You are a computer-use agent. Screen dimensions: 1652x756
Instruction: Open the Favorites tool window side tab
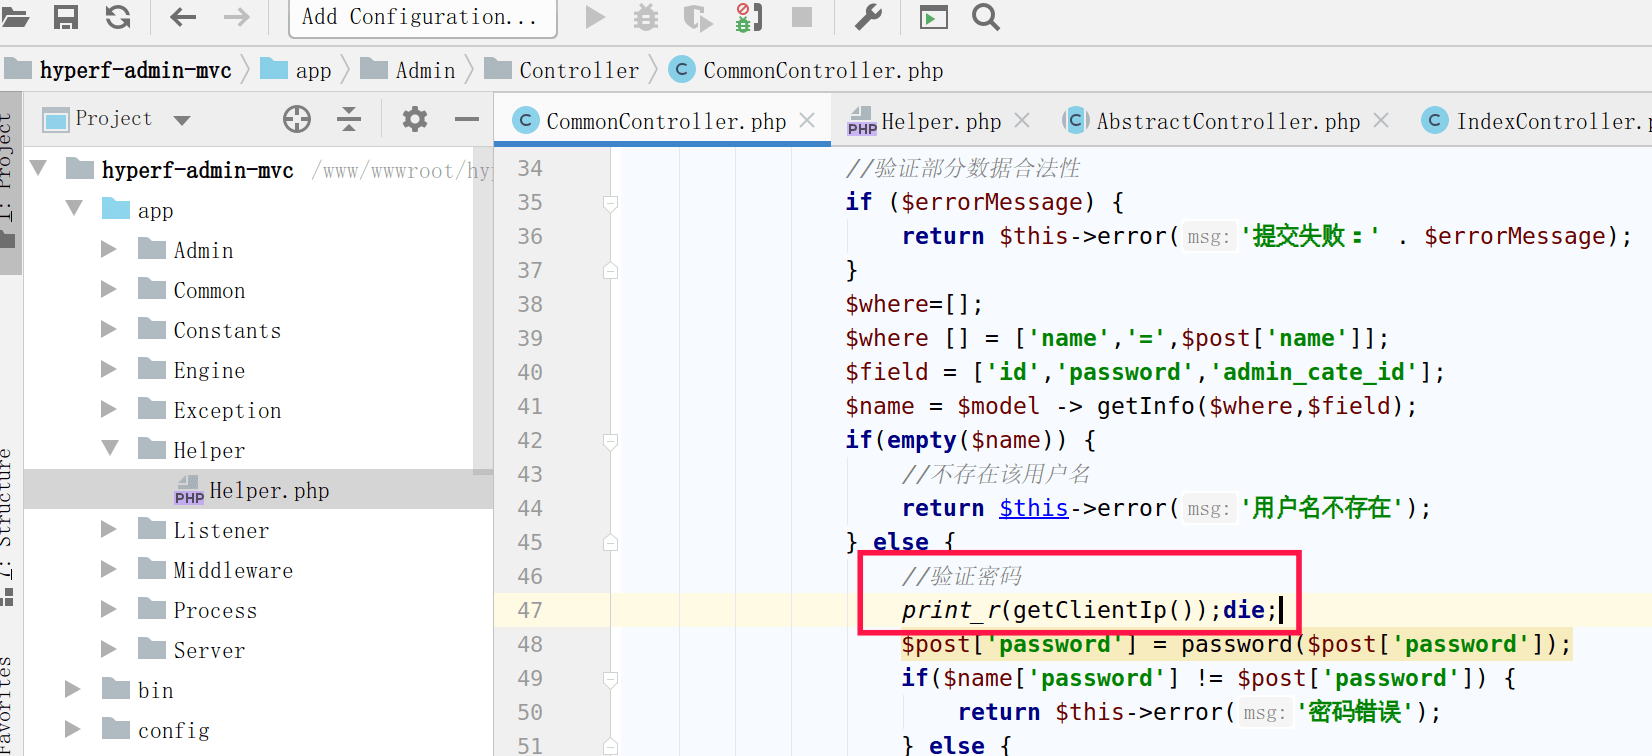(9, 705)
